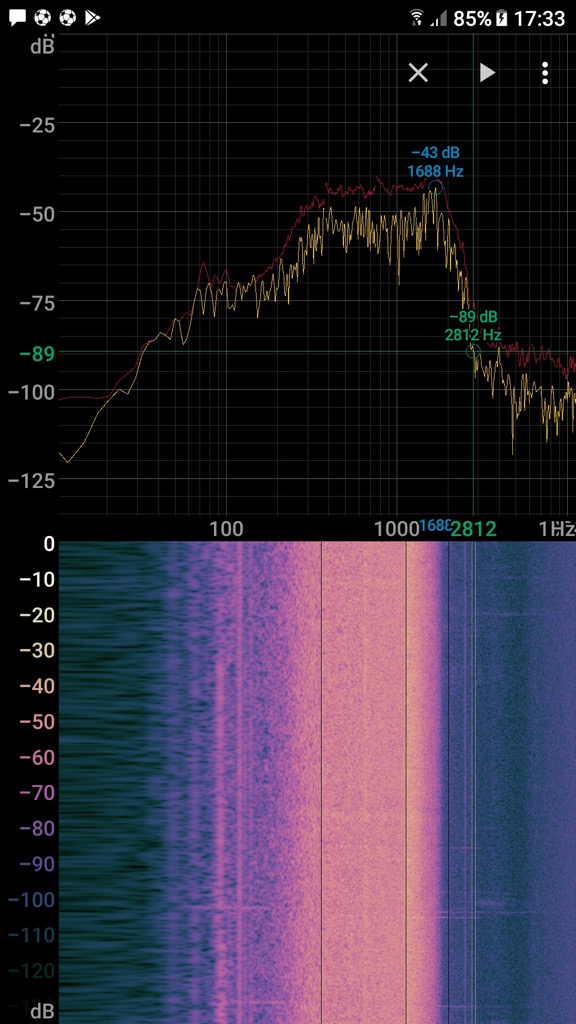Tap the X close icon
Screen dimensions: 576x1024
pyautogui.click(x=418, y=72)
